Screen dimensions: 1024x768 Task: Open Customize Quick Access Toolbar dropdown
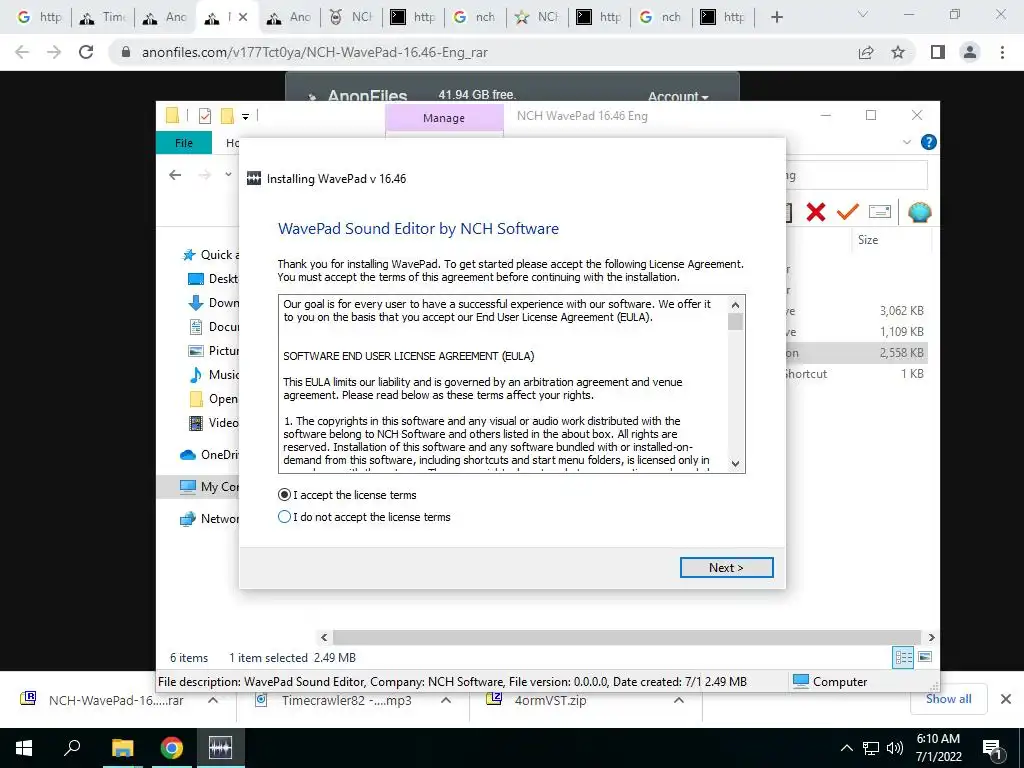click(246, 117)
